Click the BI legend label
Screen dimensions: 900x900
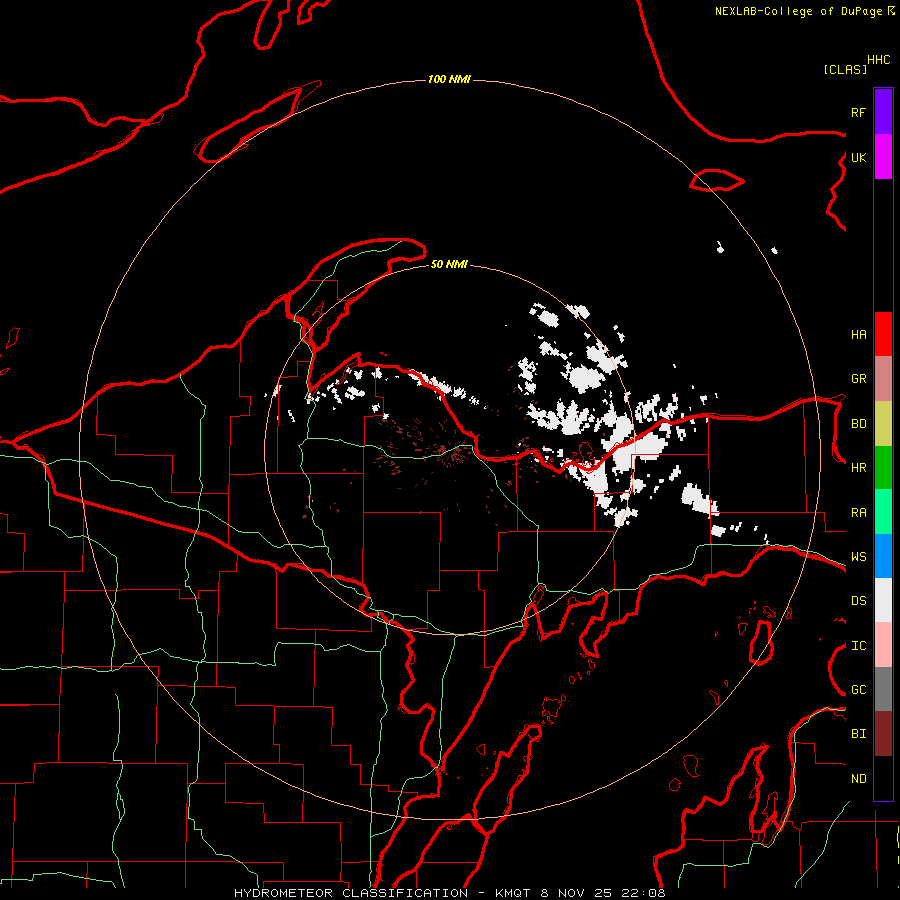(x=858, y=734)
